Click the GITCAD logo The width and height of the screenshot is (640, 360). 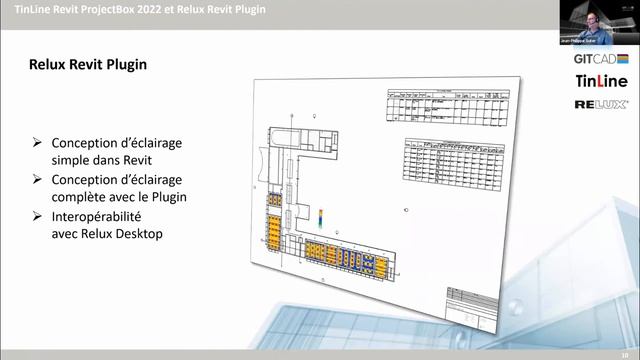pyautogui.click(x=601, y=59)
